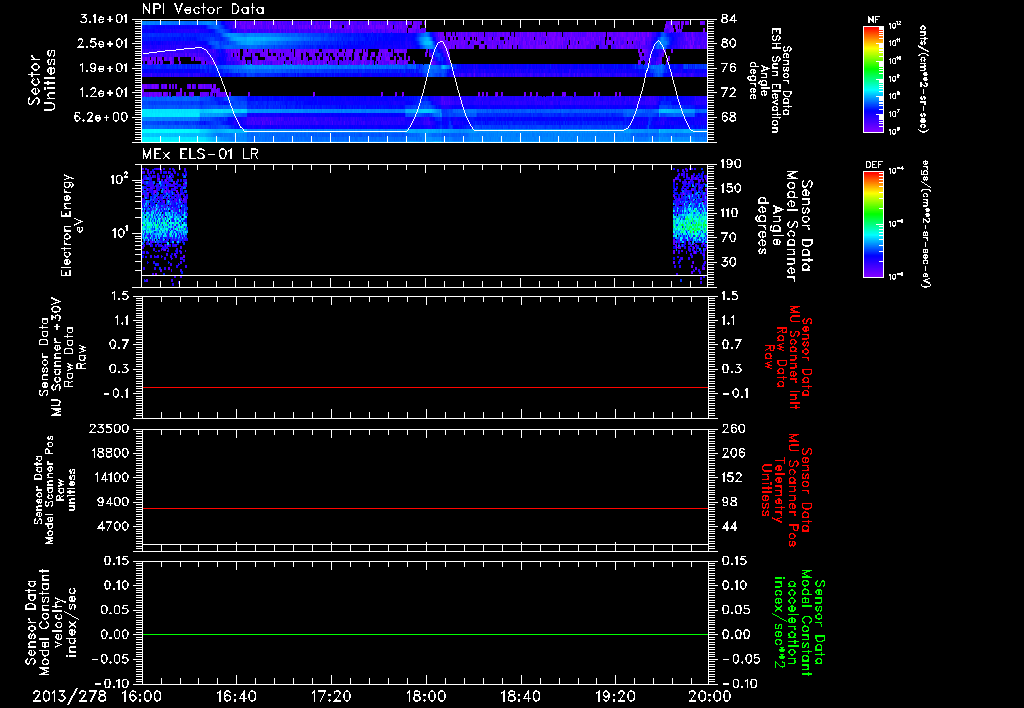Click the green "Model Constant acceleration" label
Viewport: 1024px width, 708px height.
(799, 622)
